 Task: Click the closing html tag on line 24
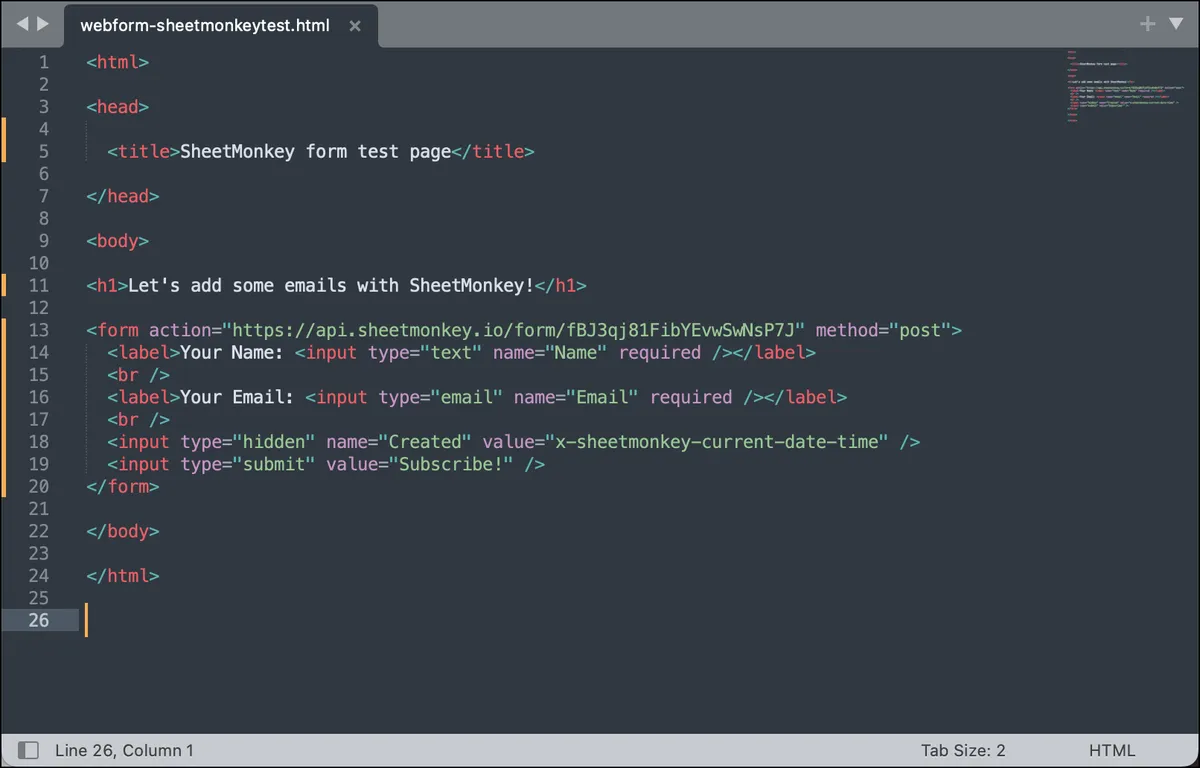(122, 576)
